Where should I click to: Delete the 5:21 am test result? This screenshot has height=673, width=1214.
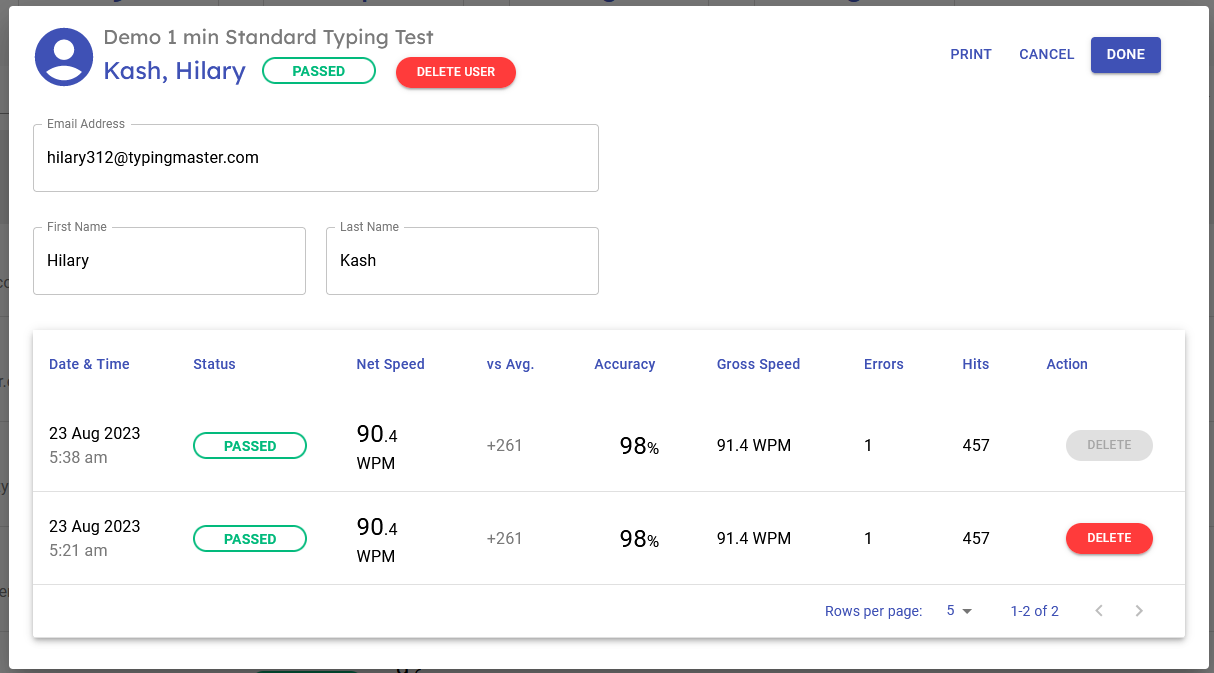point(1109,538)
